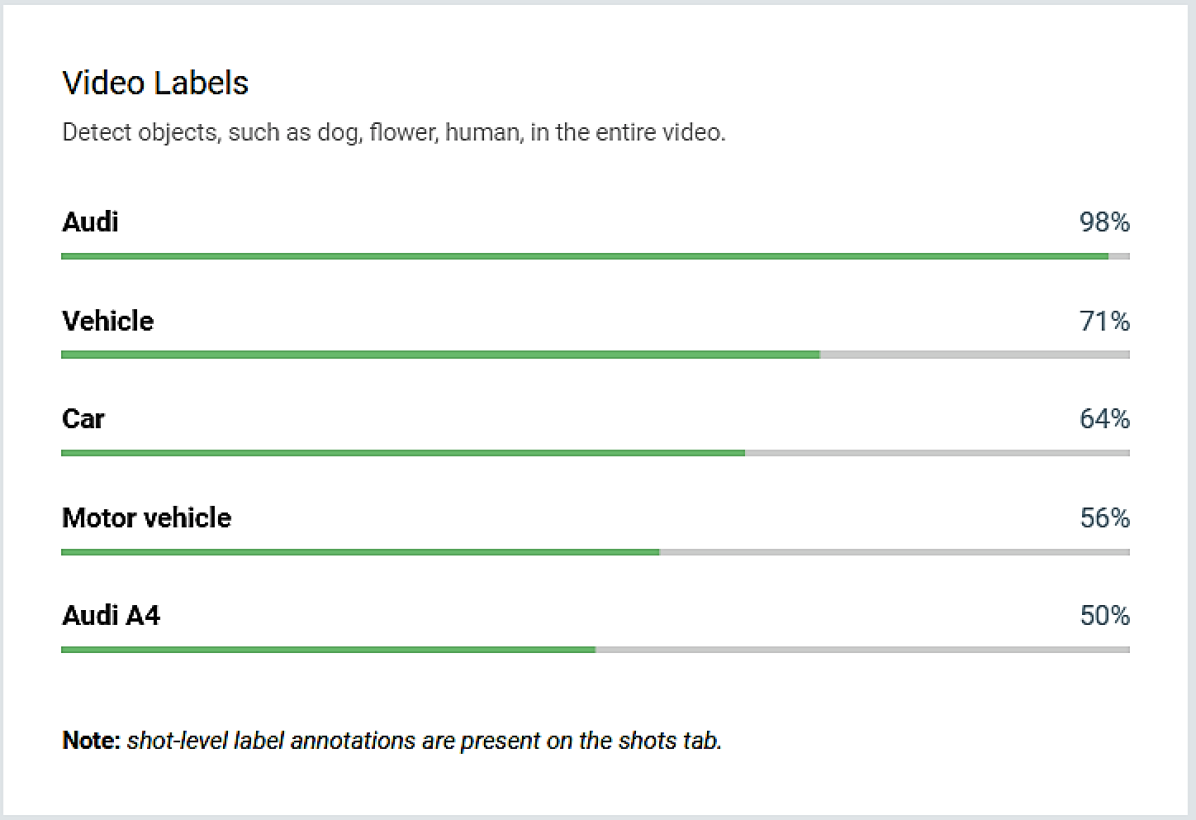Click the 56% confidence value
This screenshot has height=820, width=1196.
pyautogui.click(x=1104, y=518)
